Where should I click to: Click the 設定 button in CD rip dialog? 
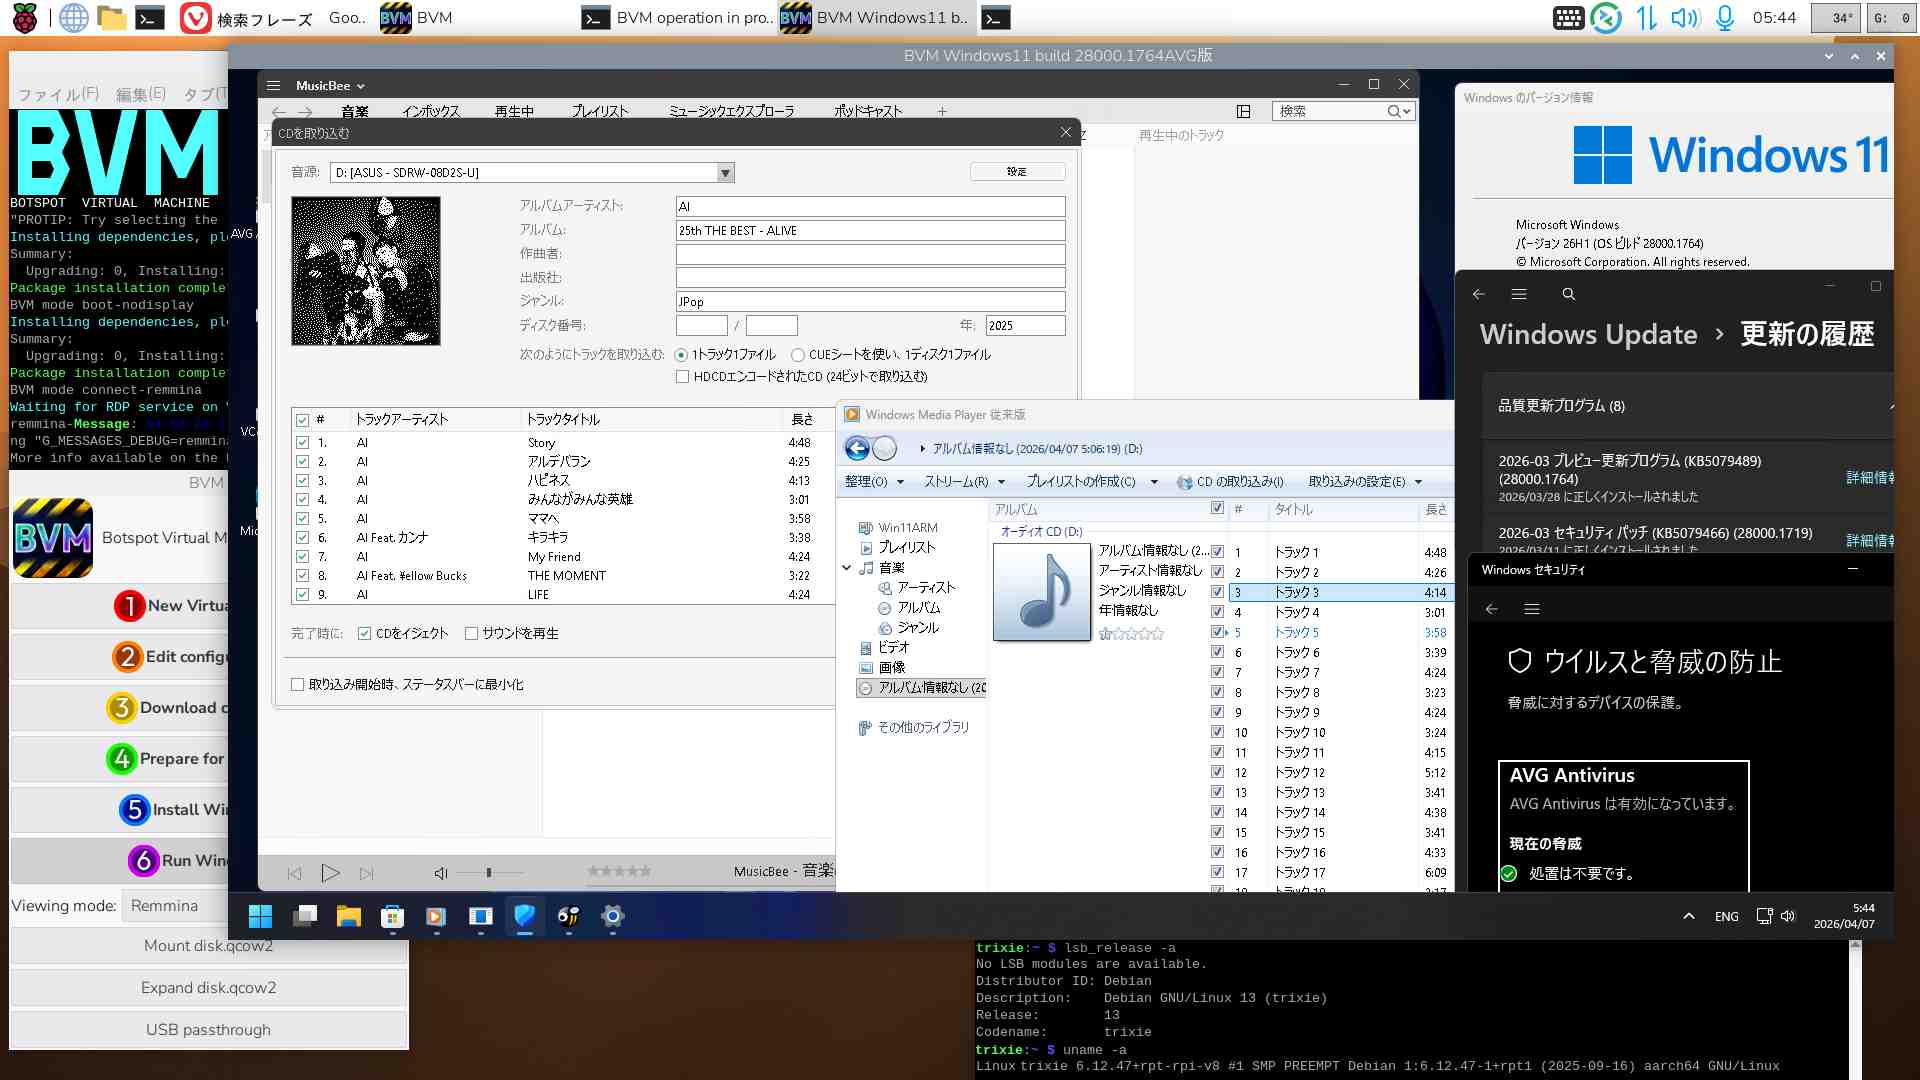click(1016, 172)
